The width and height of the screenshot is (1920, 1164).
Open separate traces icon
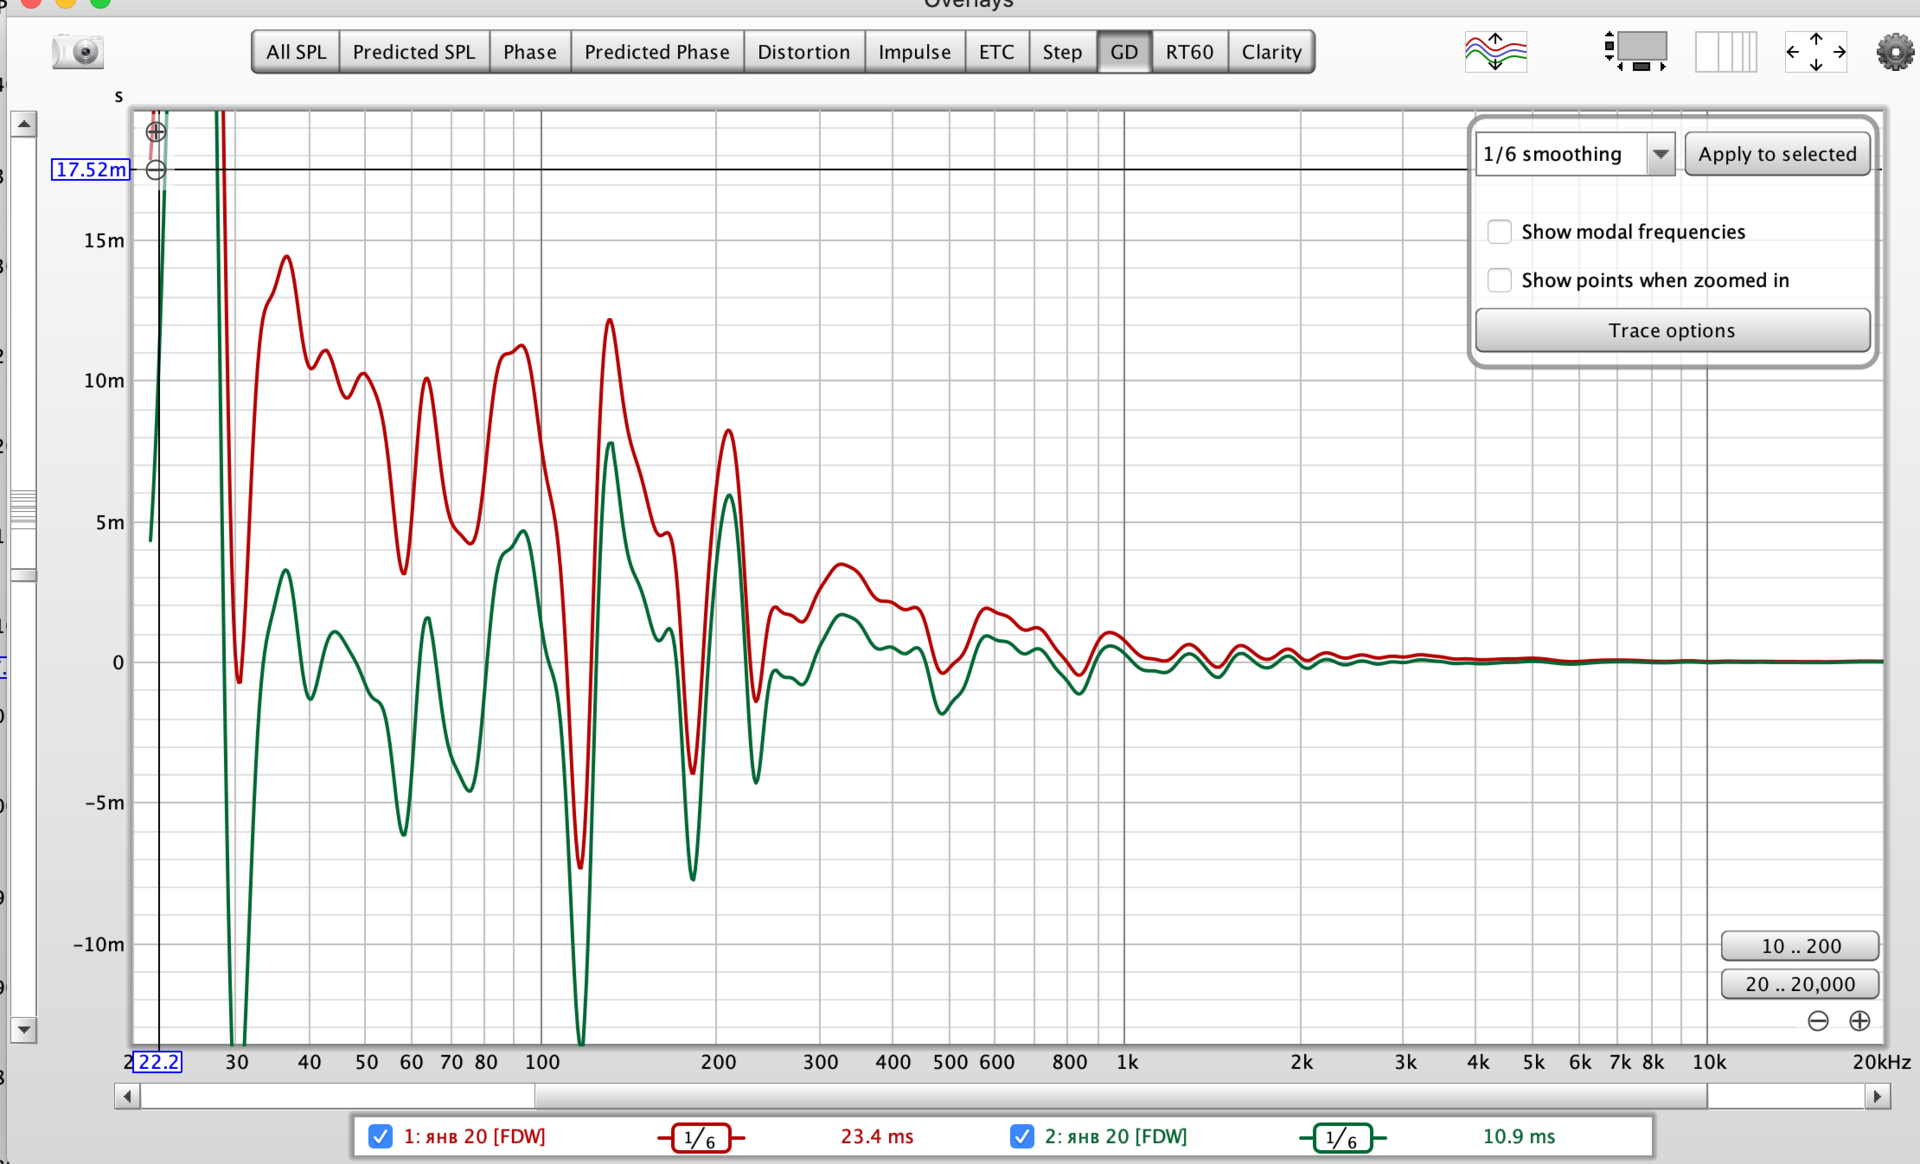coord(1496,51)
